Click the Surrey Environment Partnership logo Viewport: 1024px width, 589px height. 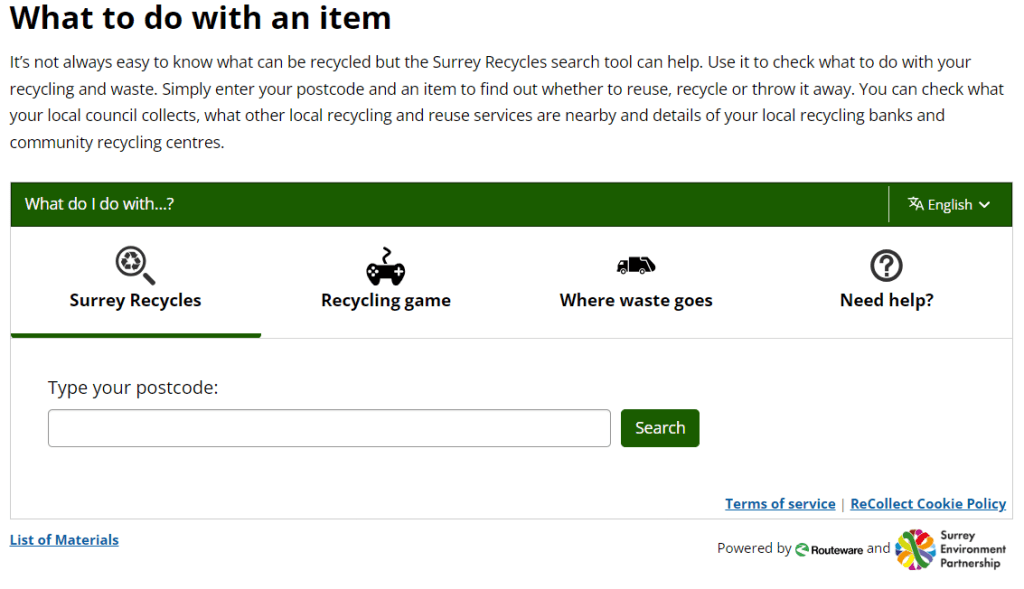pyautogui.click(x=950, y=549)
